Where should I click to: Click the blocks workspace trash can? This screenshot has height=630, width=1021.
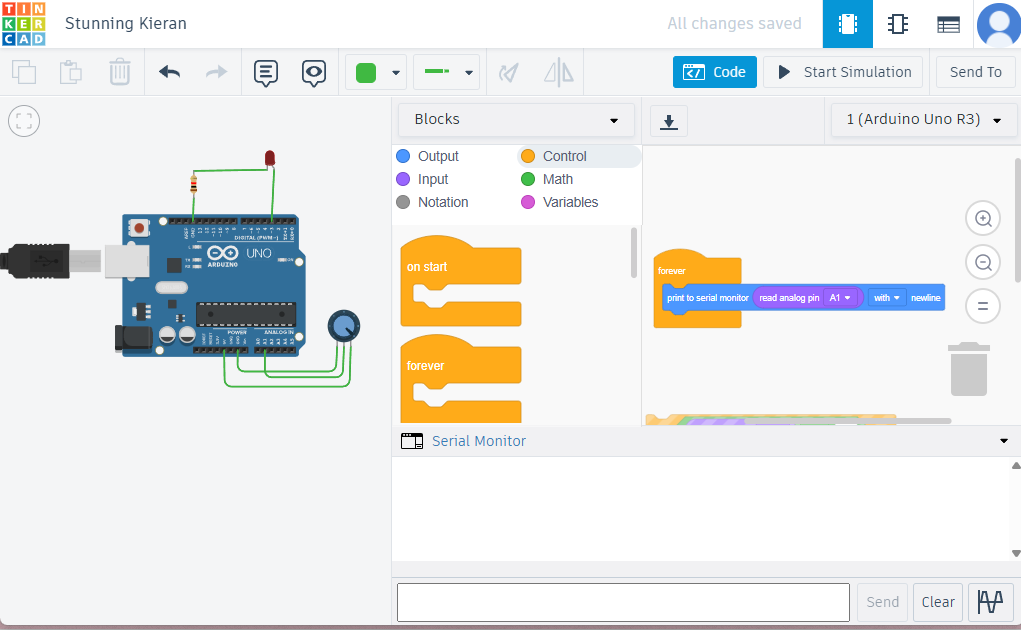pyautogui.click(x=969, y=369)
